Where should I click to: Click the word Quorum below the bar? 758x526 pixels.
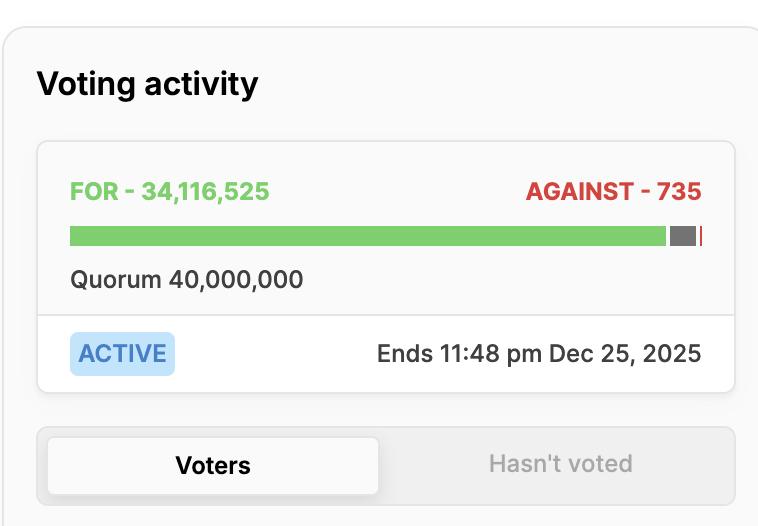pos(115,279)
